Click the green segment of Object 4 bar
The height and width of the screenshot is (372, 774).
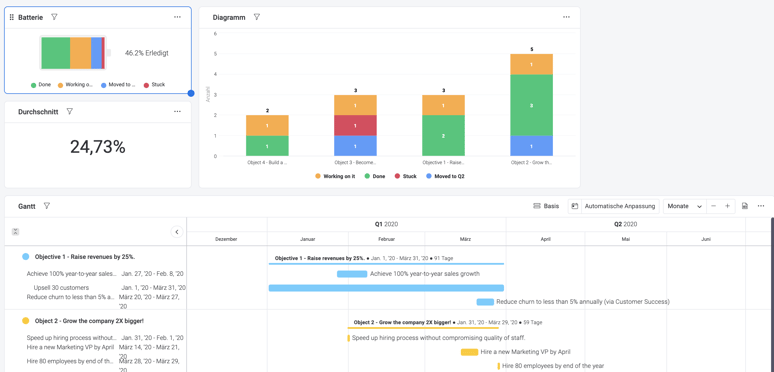(x=267, y=146)
